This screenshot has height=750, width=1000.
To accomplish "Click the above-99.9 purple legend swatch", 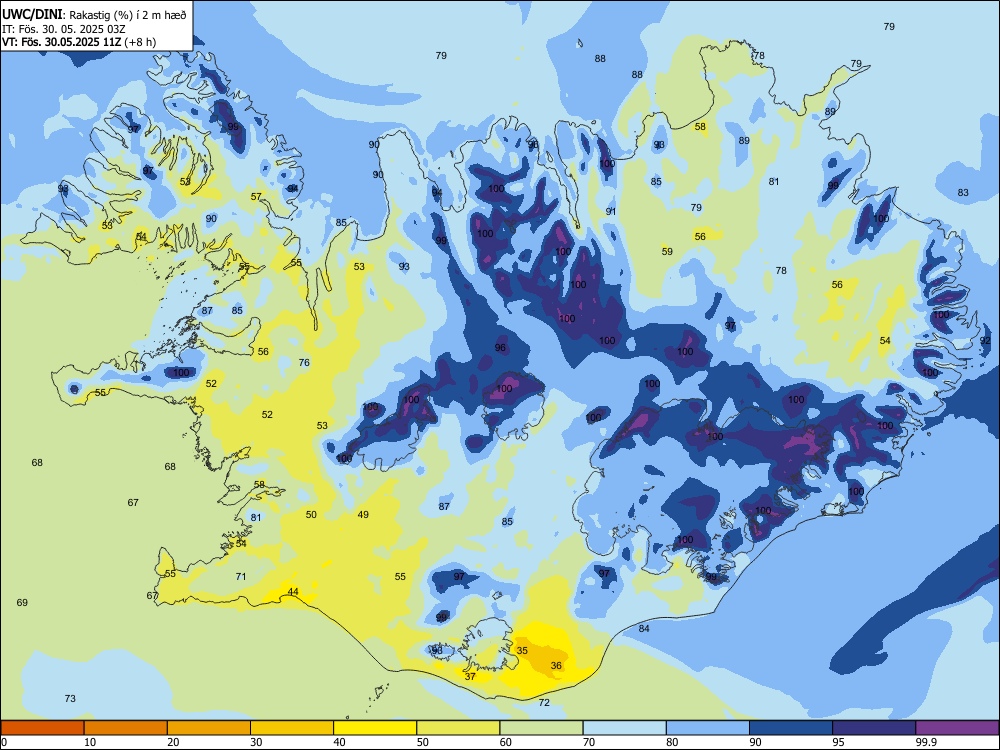I will coord(957,728).
